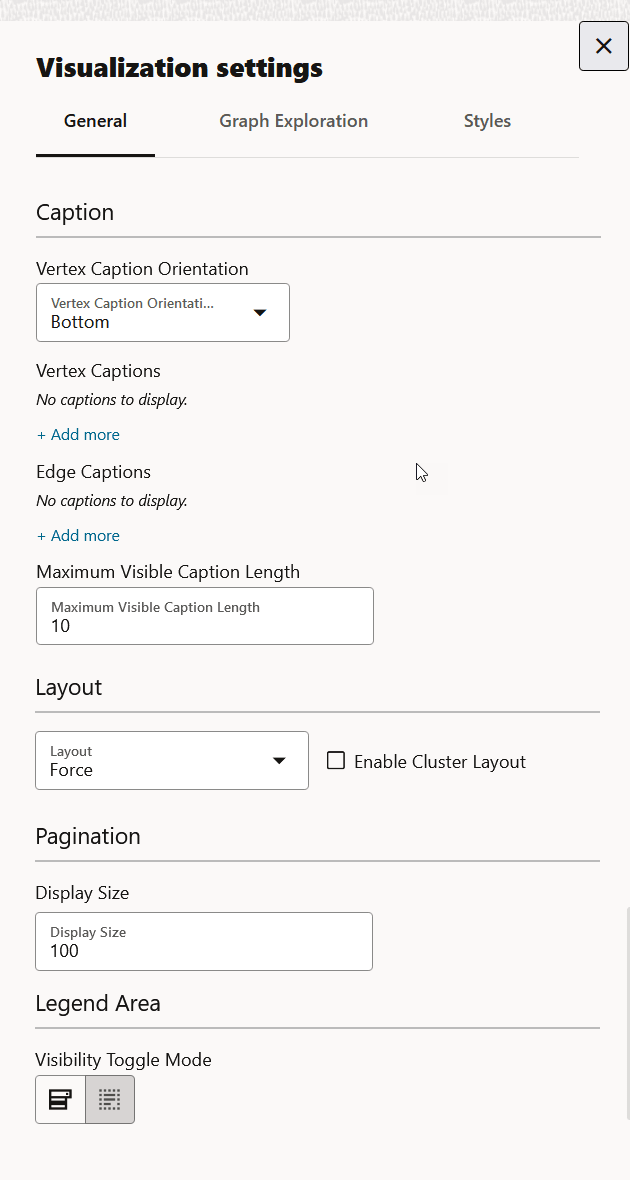Switch to the Styles tab
The image size is (630, 1180).
[487, 121]
